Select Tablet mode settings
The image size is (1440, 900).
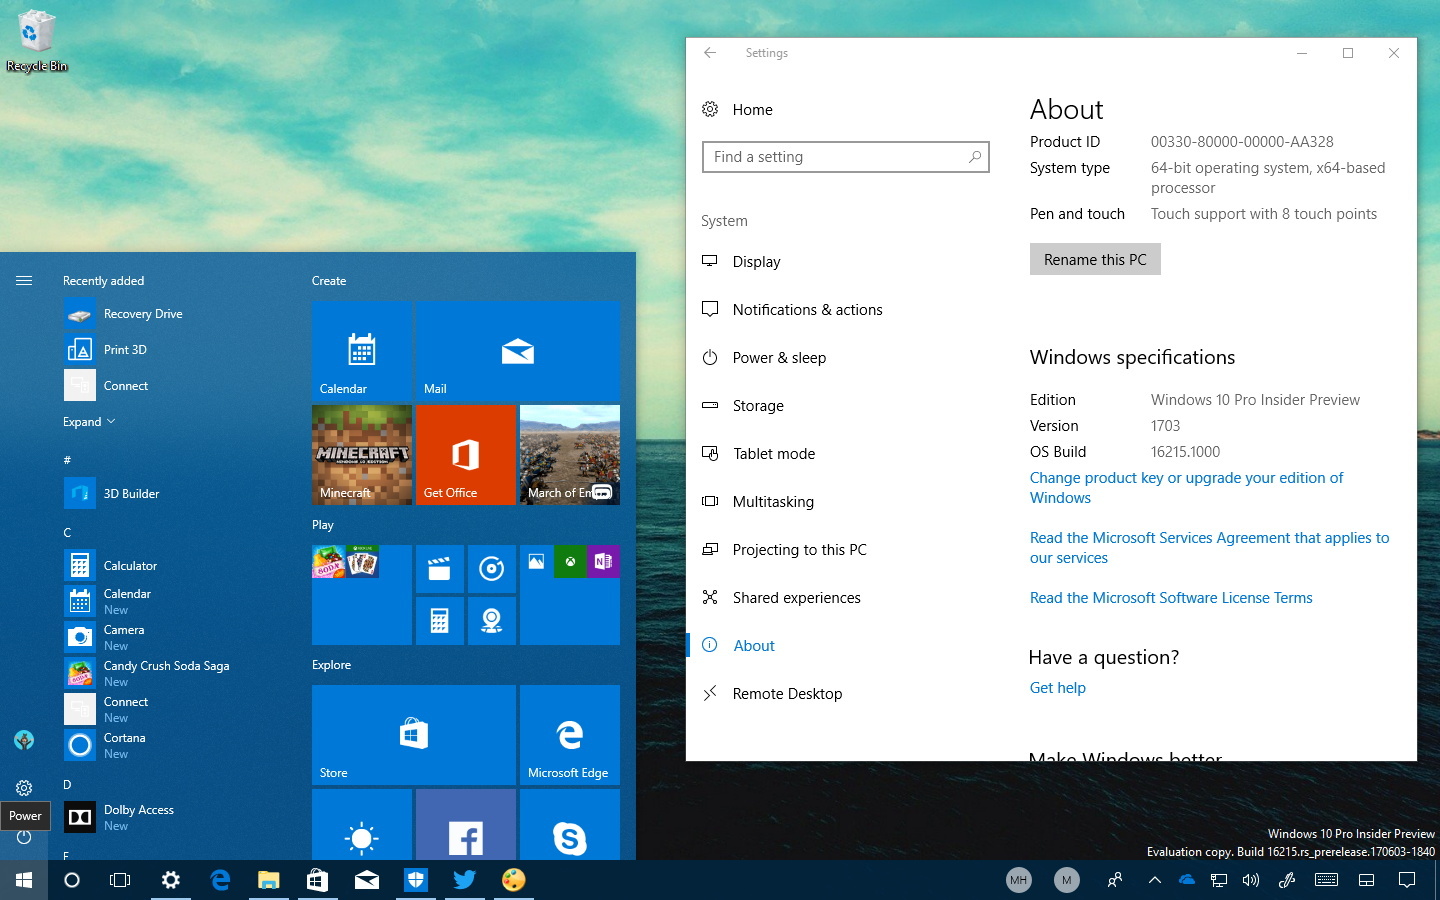pos(760,454)
